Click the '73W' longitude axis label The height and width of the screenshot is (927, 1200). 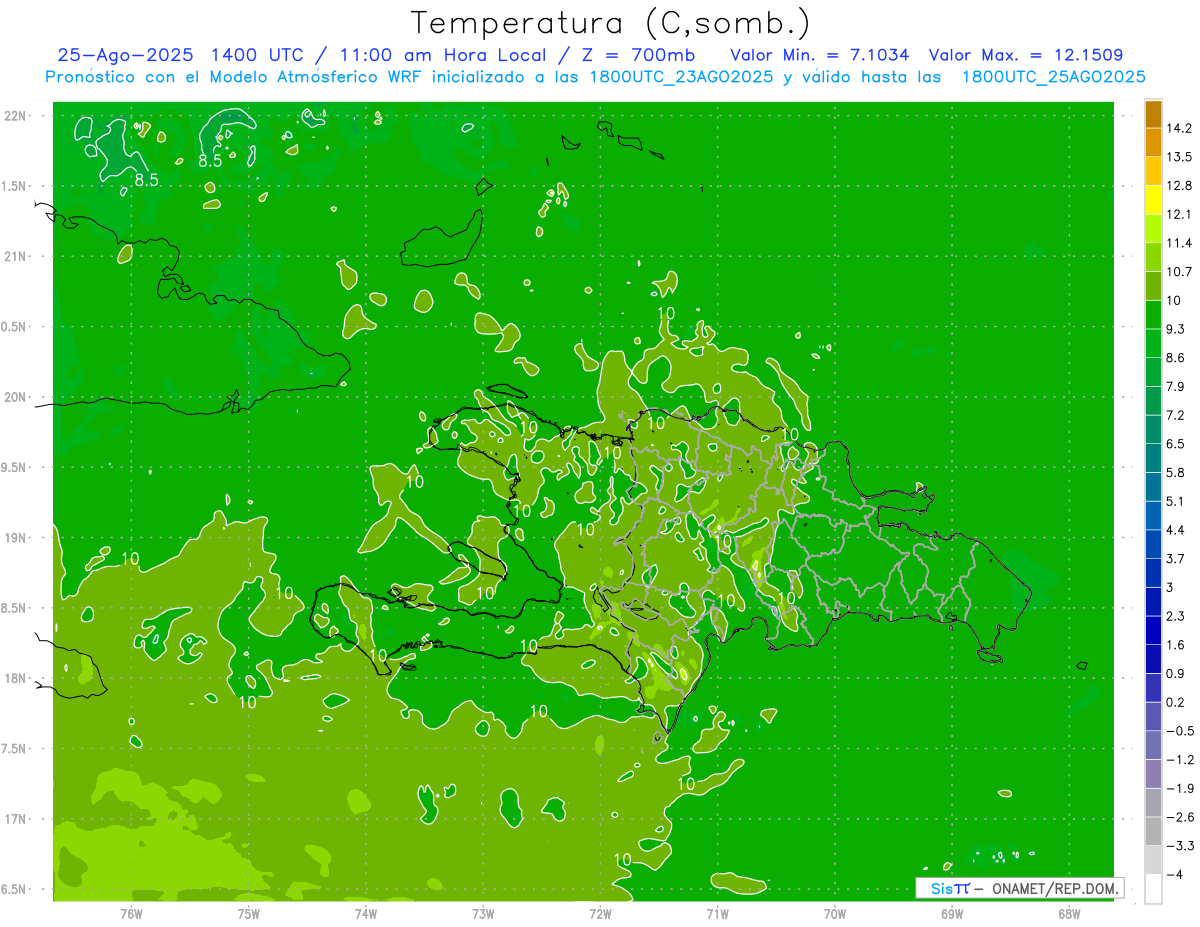point(483,914)
